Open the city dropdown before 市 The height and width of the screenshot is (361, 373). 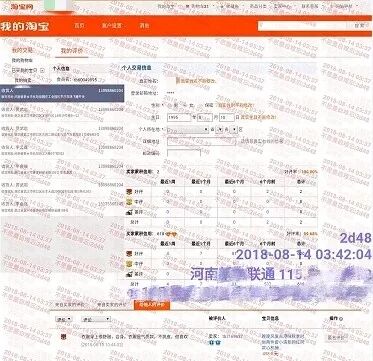(x=219, y=129)
